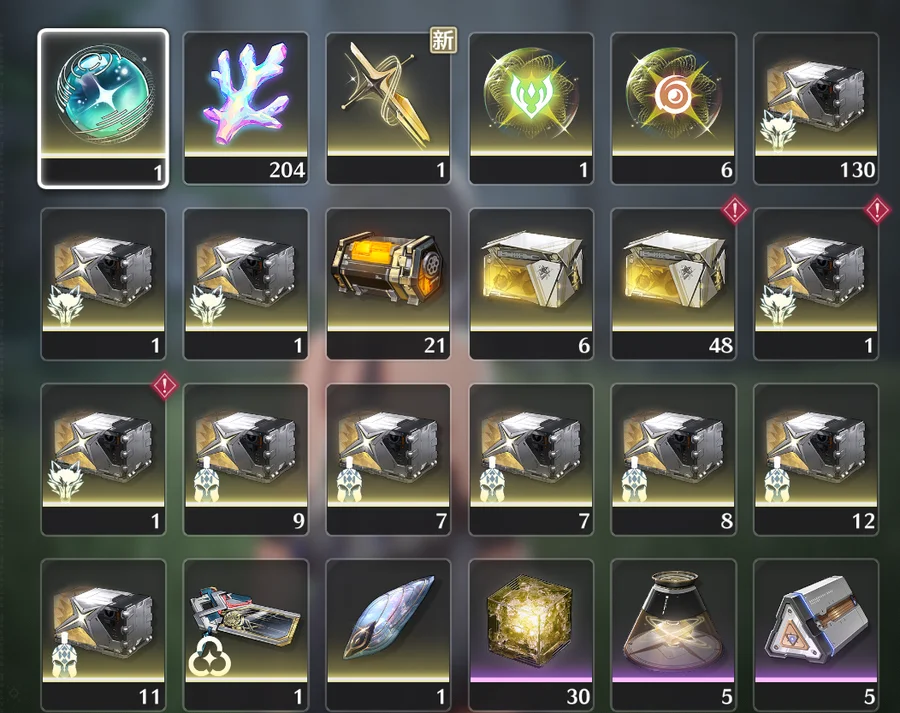The width and height of the screenshot is (900, 713).
Task: Open the new golden dagger item
Action: pyautogui.click(x=388, y=108)
